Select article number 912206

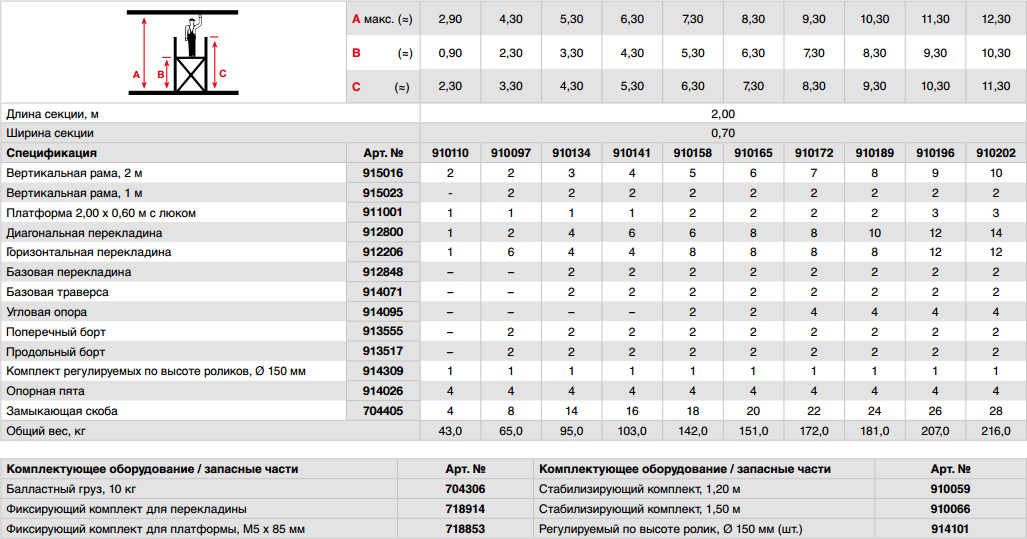pyautogui.click(x=383, y=252)
